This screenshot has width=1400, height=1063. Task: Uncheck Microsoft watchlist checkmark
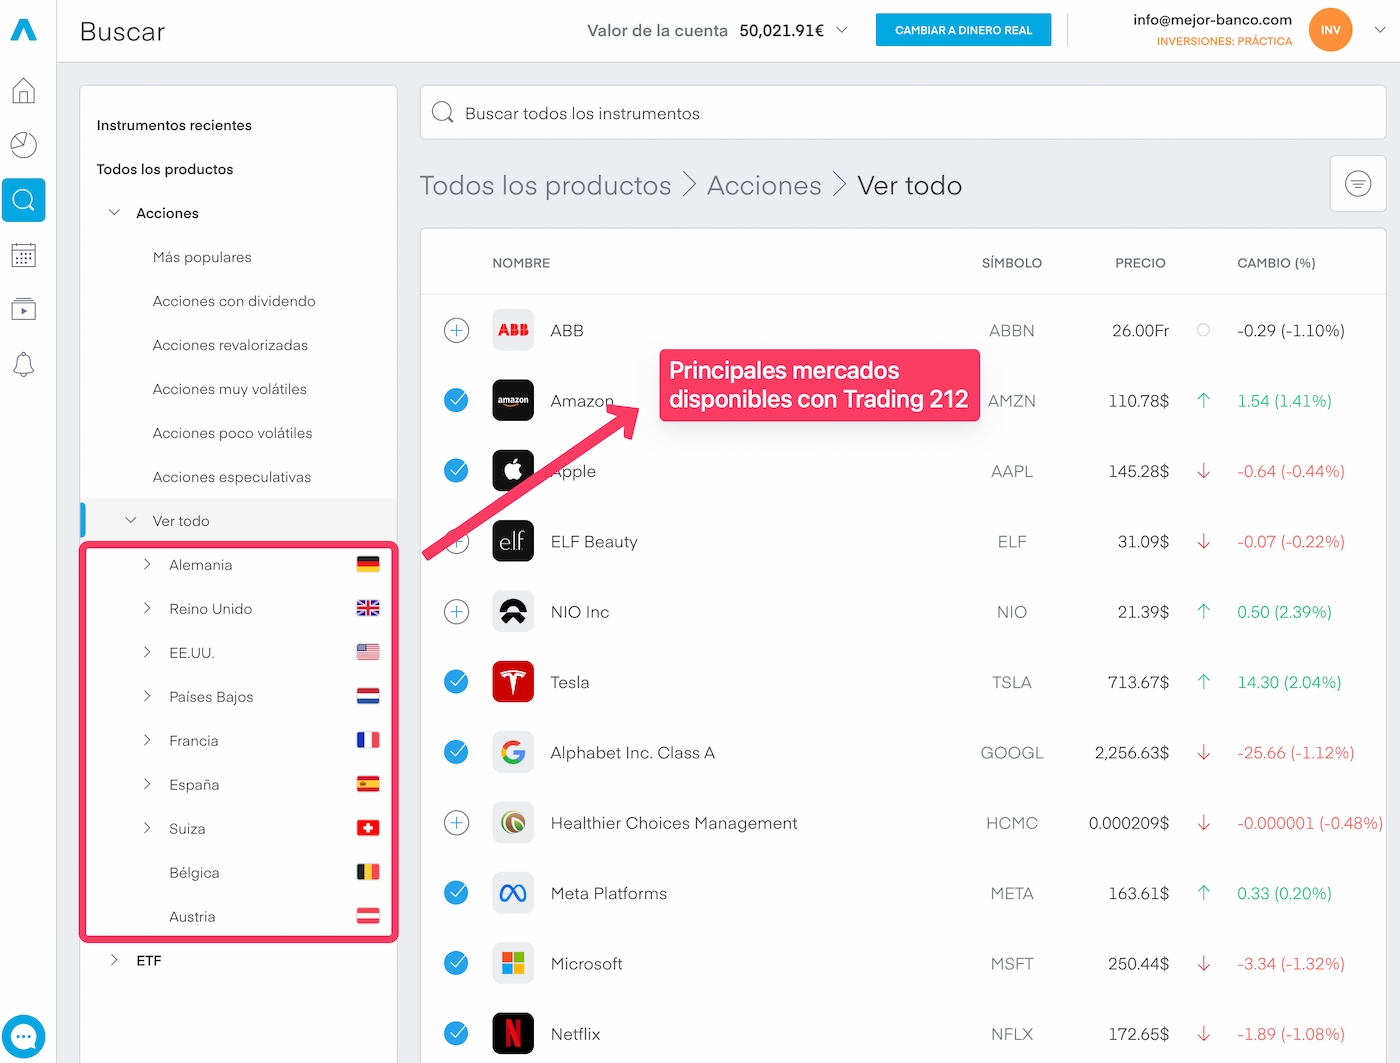tap(456, 963)
